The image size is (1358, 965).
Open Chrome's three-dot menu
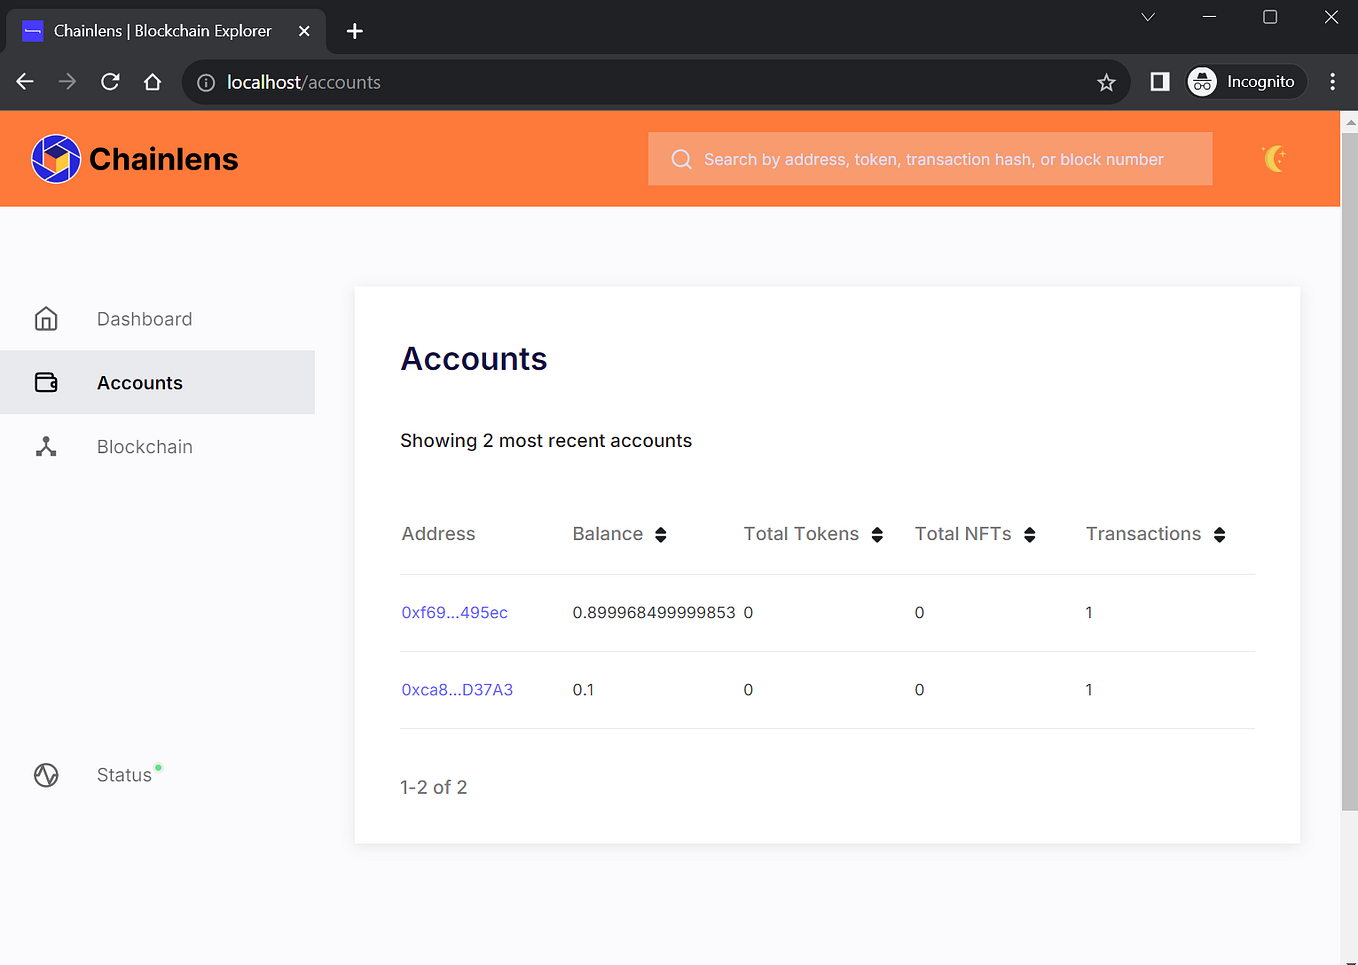(x=1333, y=82)
